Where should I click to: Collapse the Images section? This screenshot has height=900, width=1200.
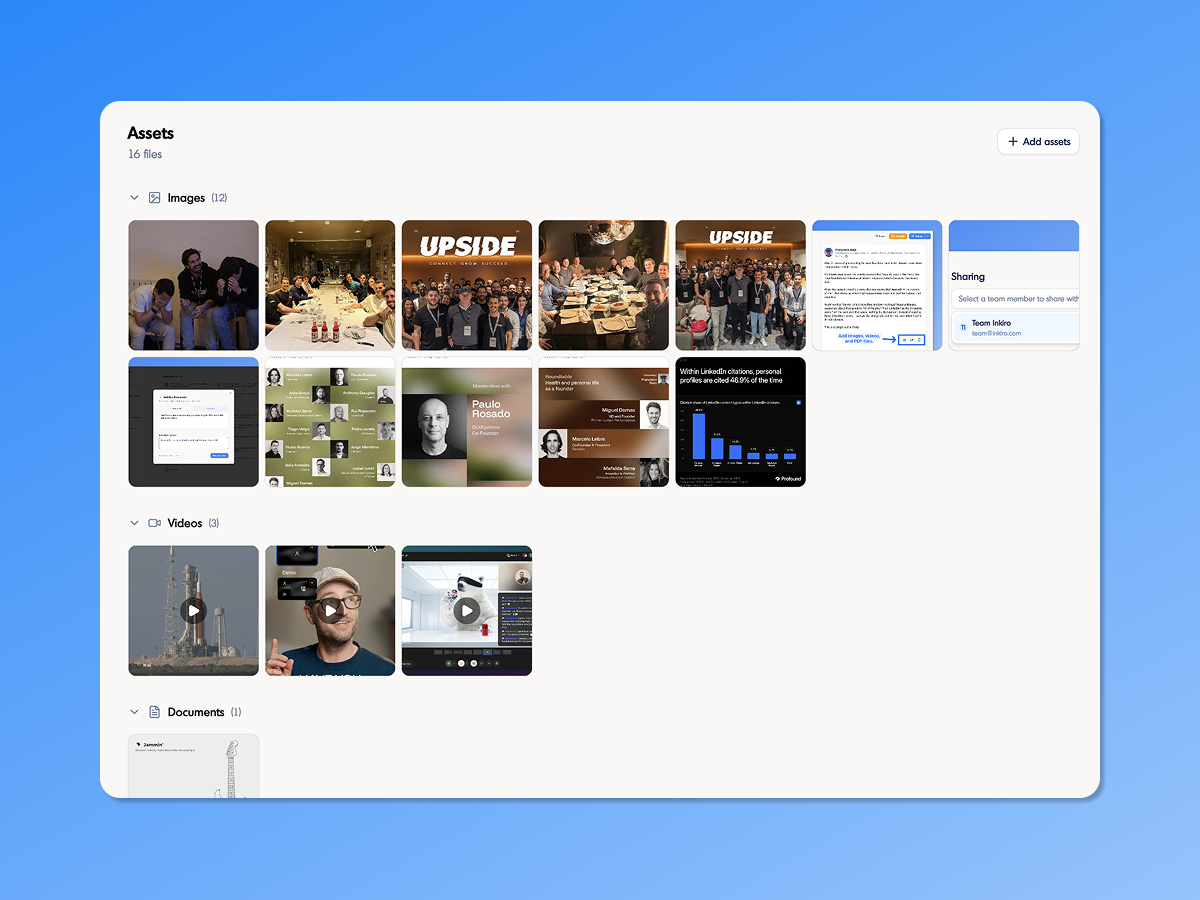tap(134, 197)
